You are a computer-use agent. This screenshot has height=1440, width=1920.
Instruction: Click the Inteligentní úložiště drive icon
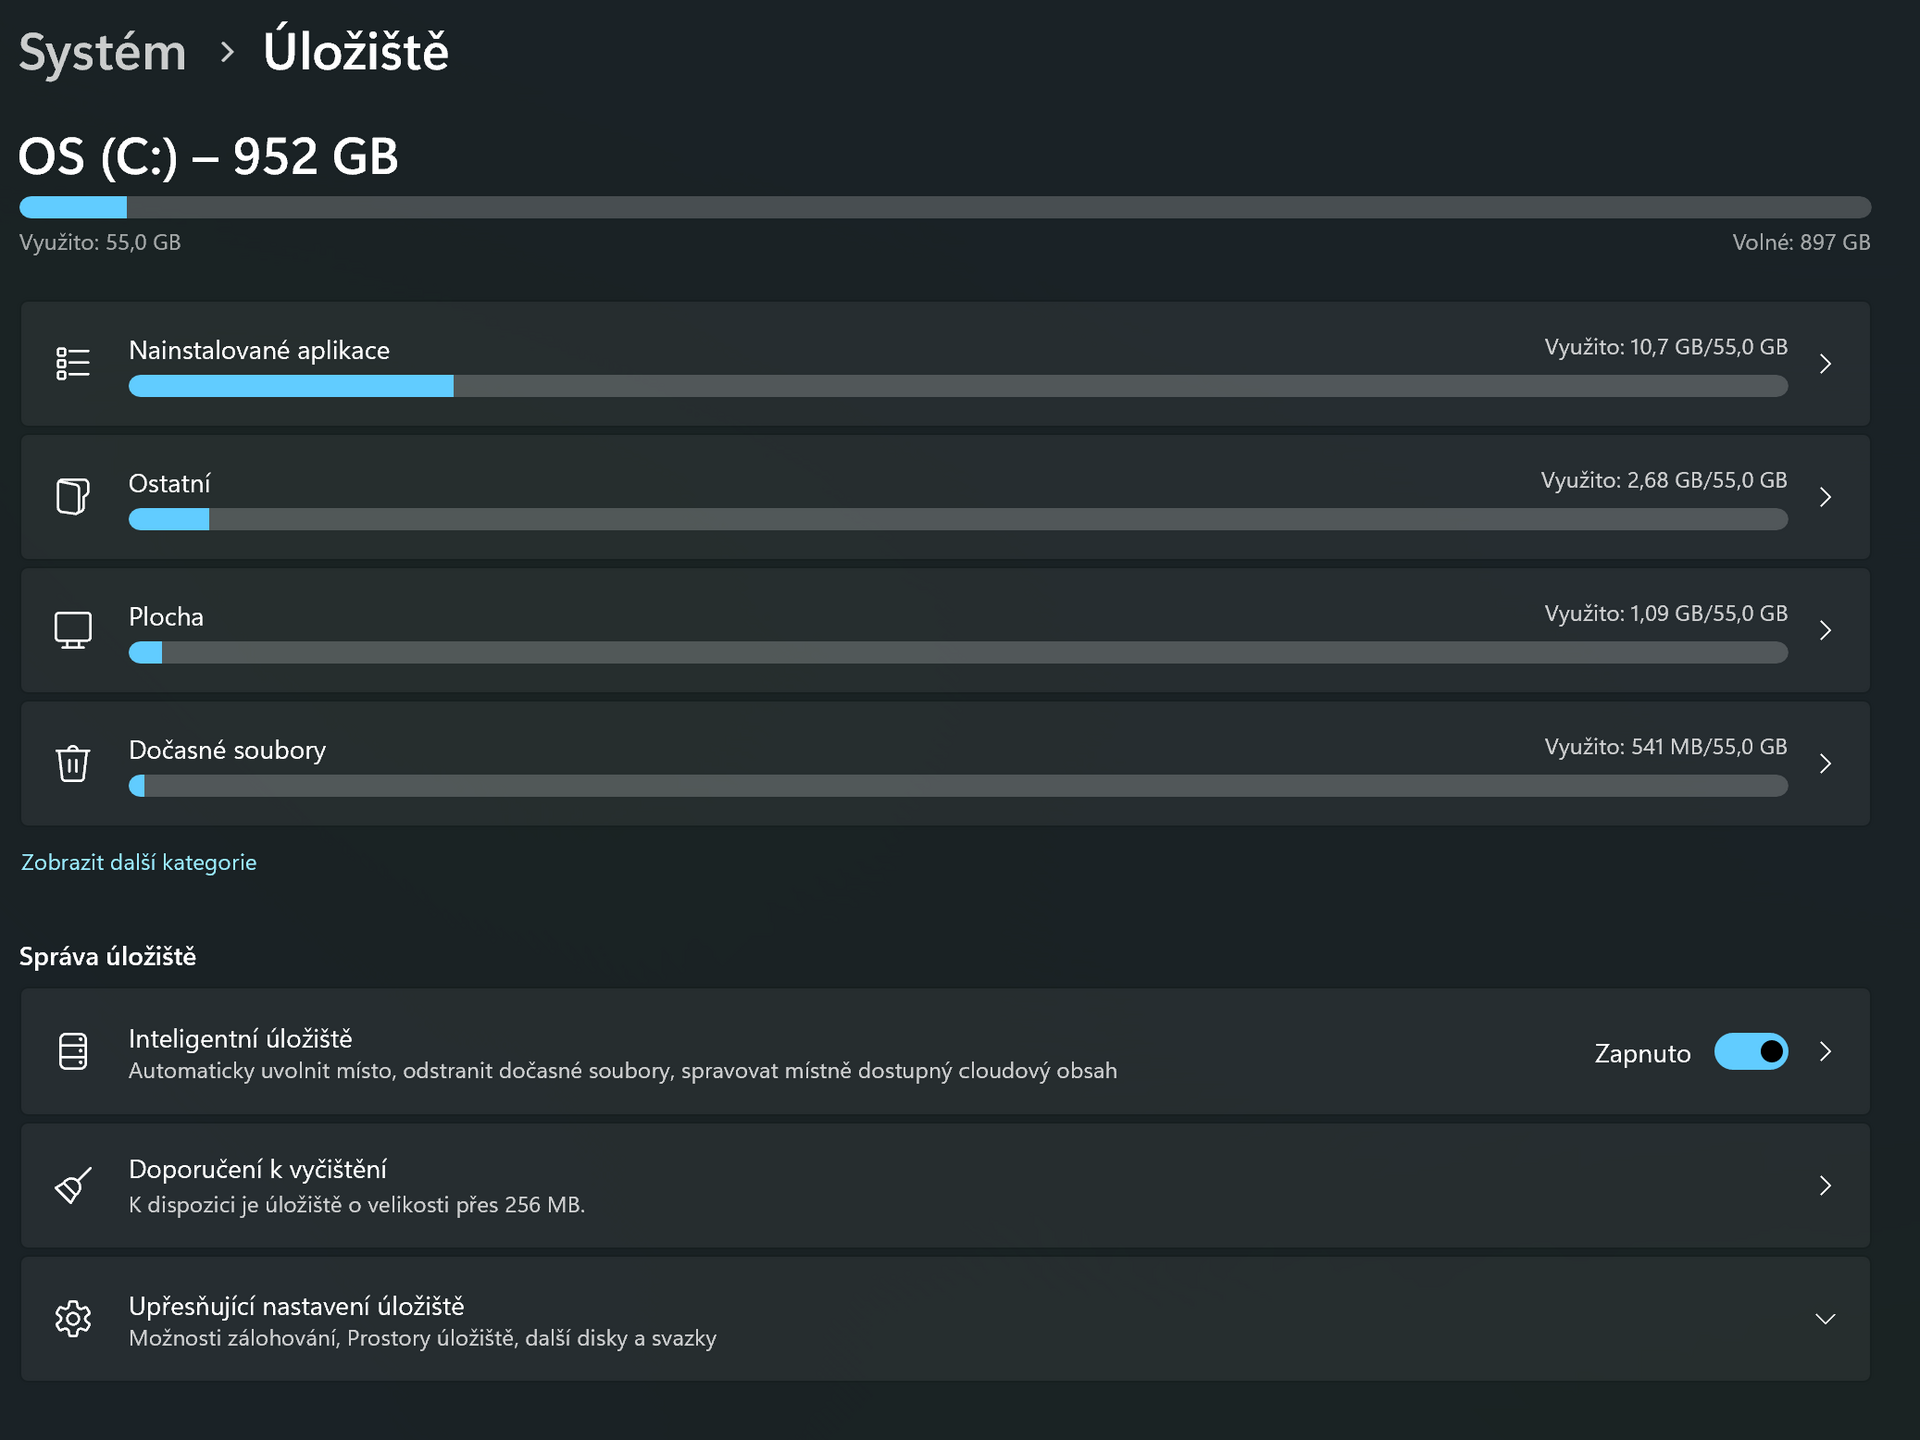[x=73, y=1051]
